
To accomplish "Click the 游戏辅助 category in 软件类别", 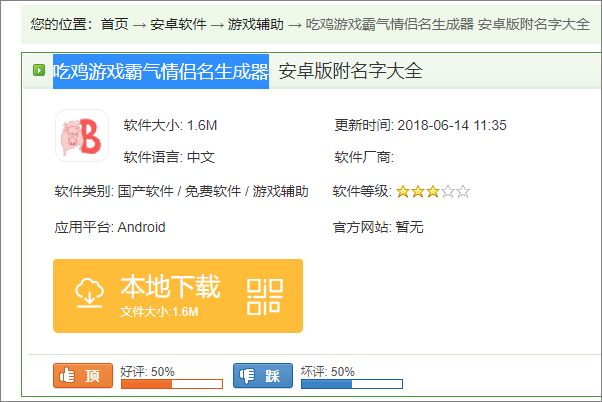I will click(280, 191).
